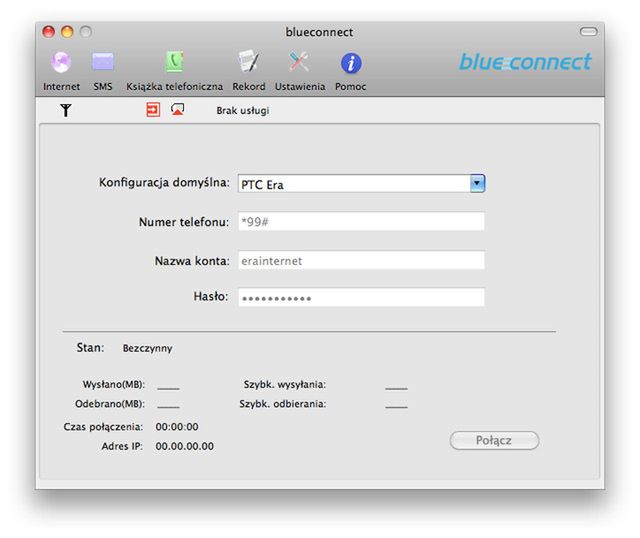Image resolution: width=640 pixels, height=538 pixels.
Task: Click the Nazwa konta field
Action: pyautogui.click(x=361, y=260)
